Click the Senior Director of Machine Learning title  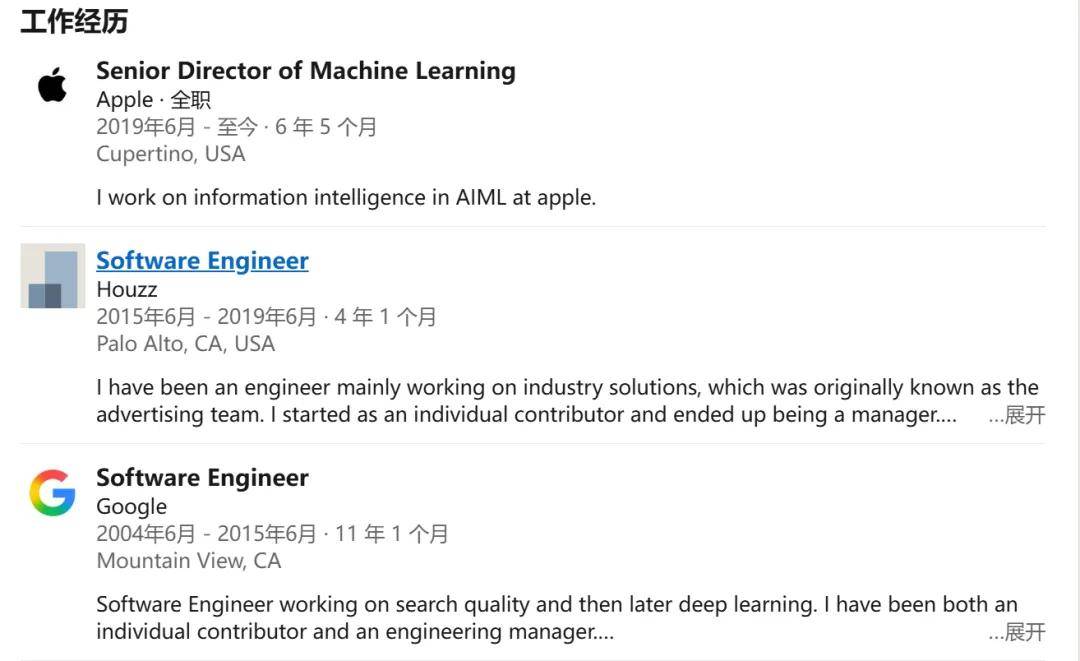(306, 71)
